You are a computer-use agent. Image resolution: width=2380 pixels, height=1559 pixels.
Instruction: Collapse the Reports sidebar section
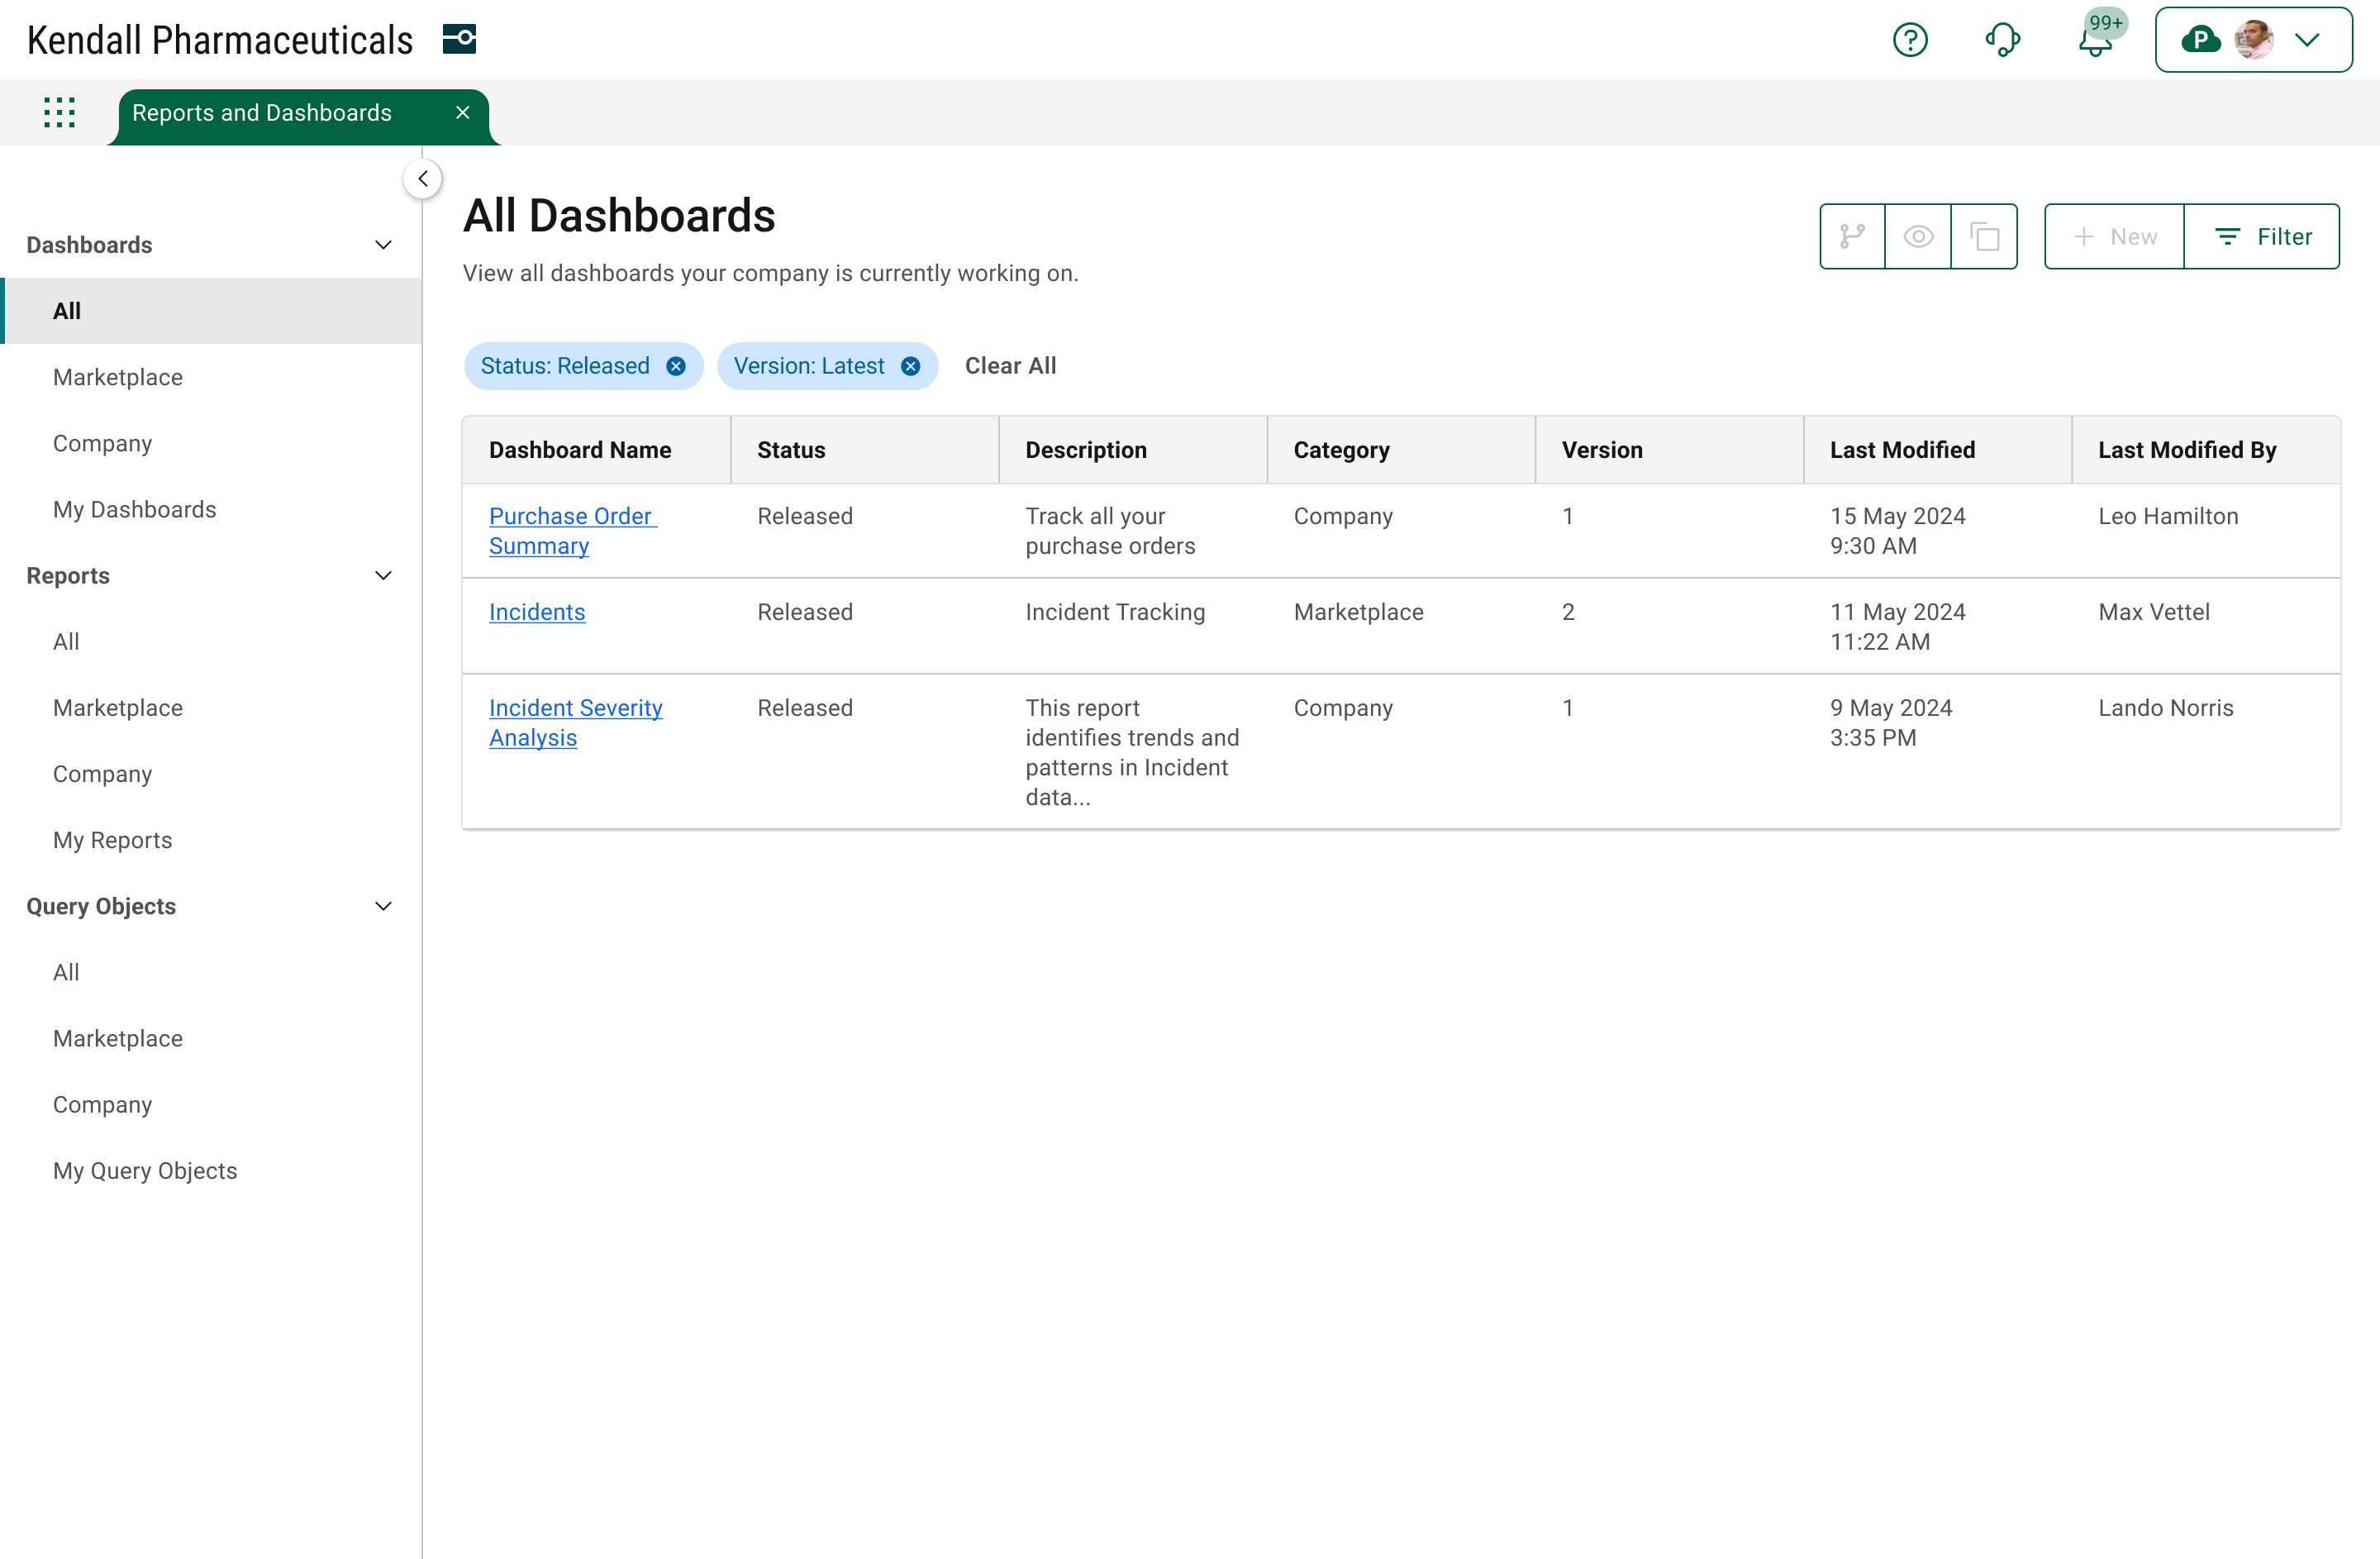[x=383, y=576]
